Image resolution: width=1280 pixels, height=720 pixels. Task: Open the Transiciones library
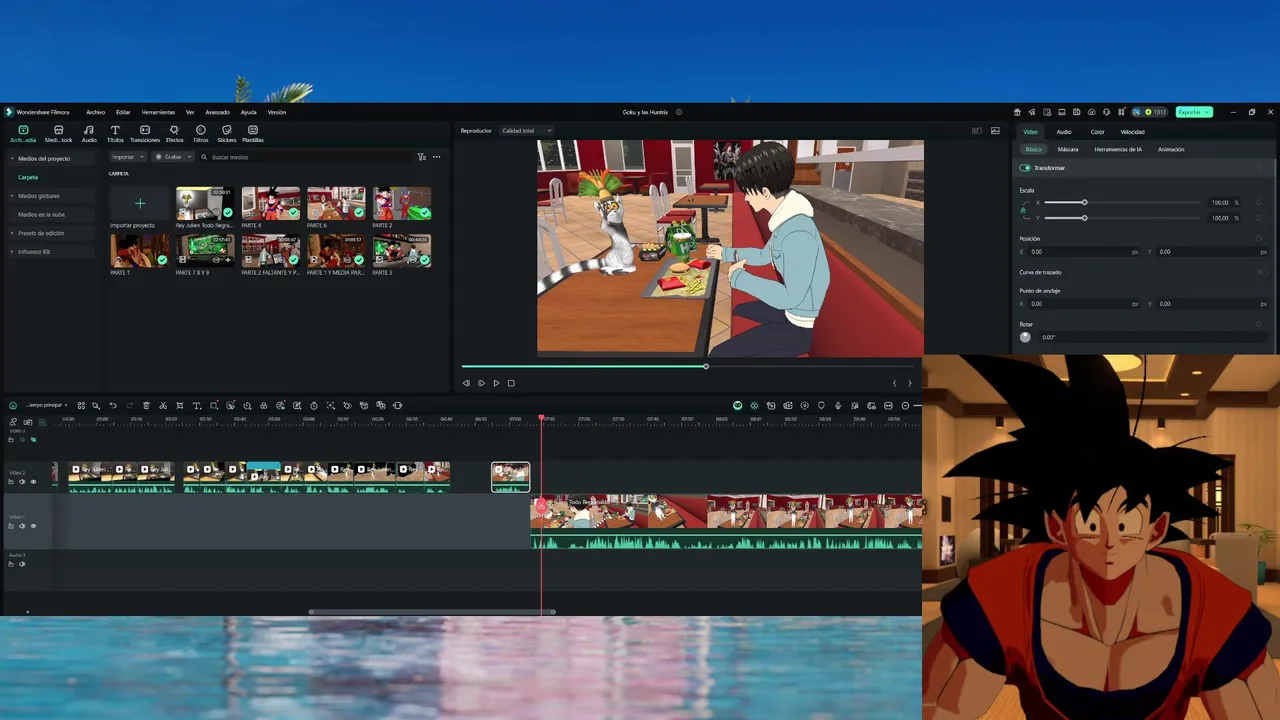click(x=145, y=134)
